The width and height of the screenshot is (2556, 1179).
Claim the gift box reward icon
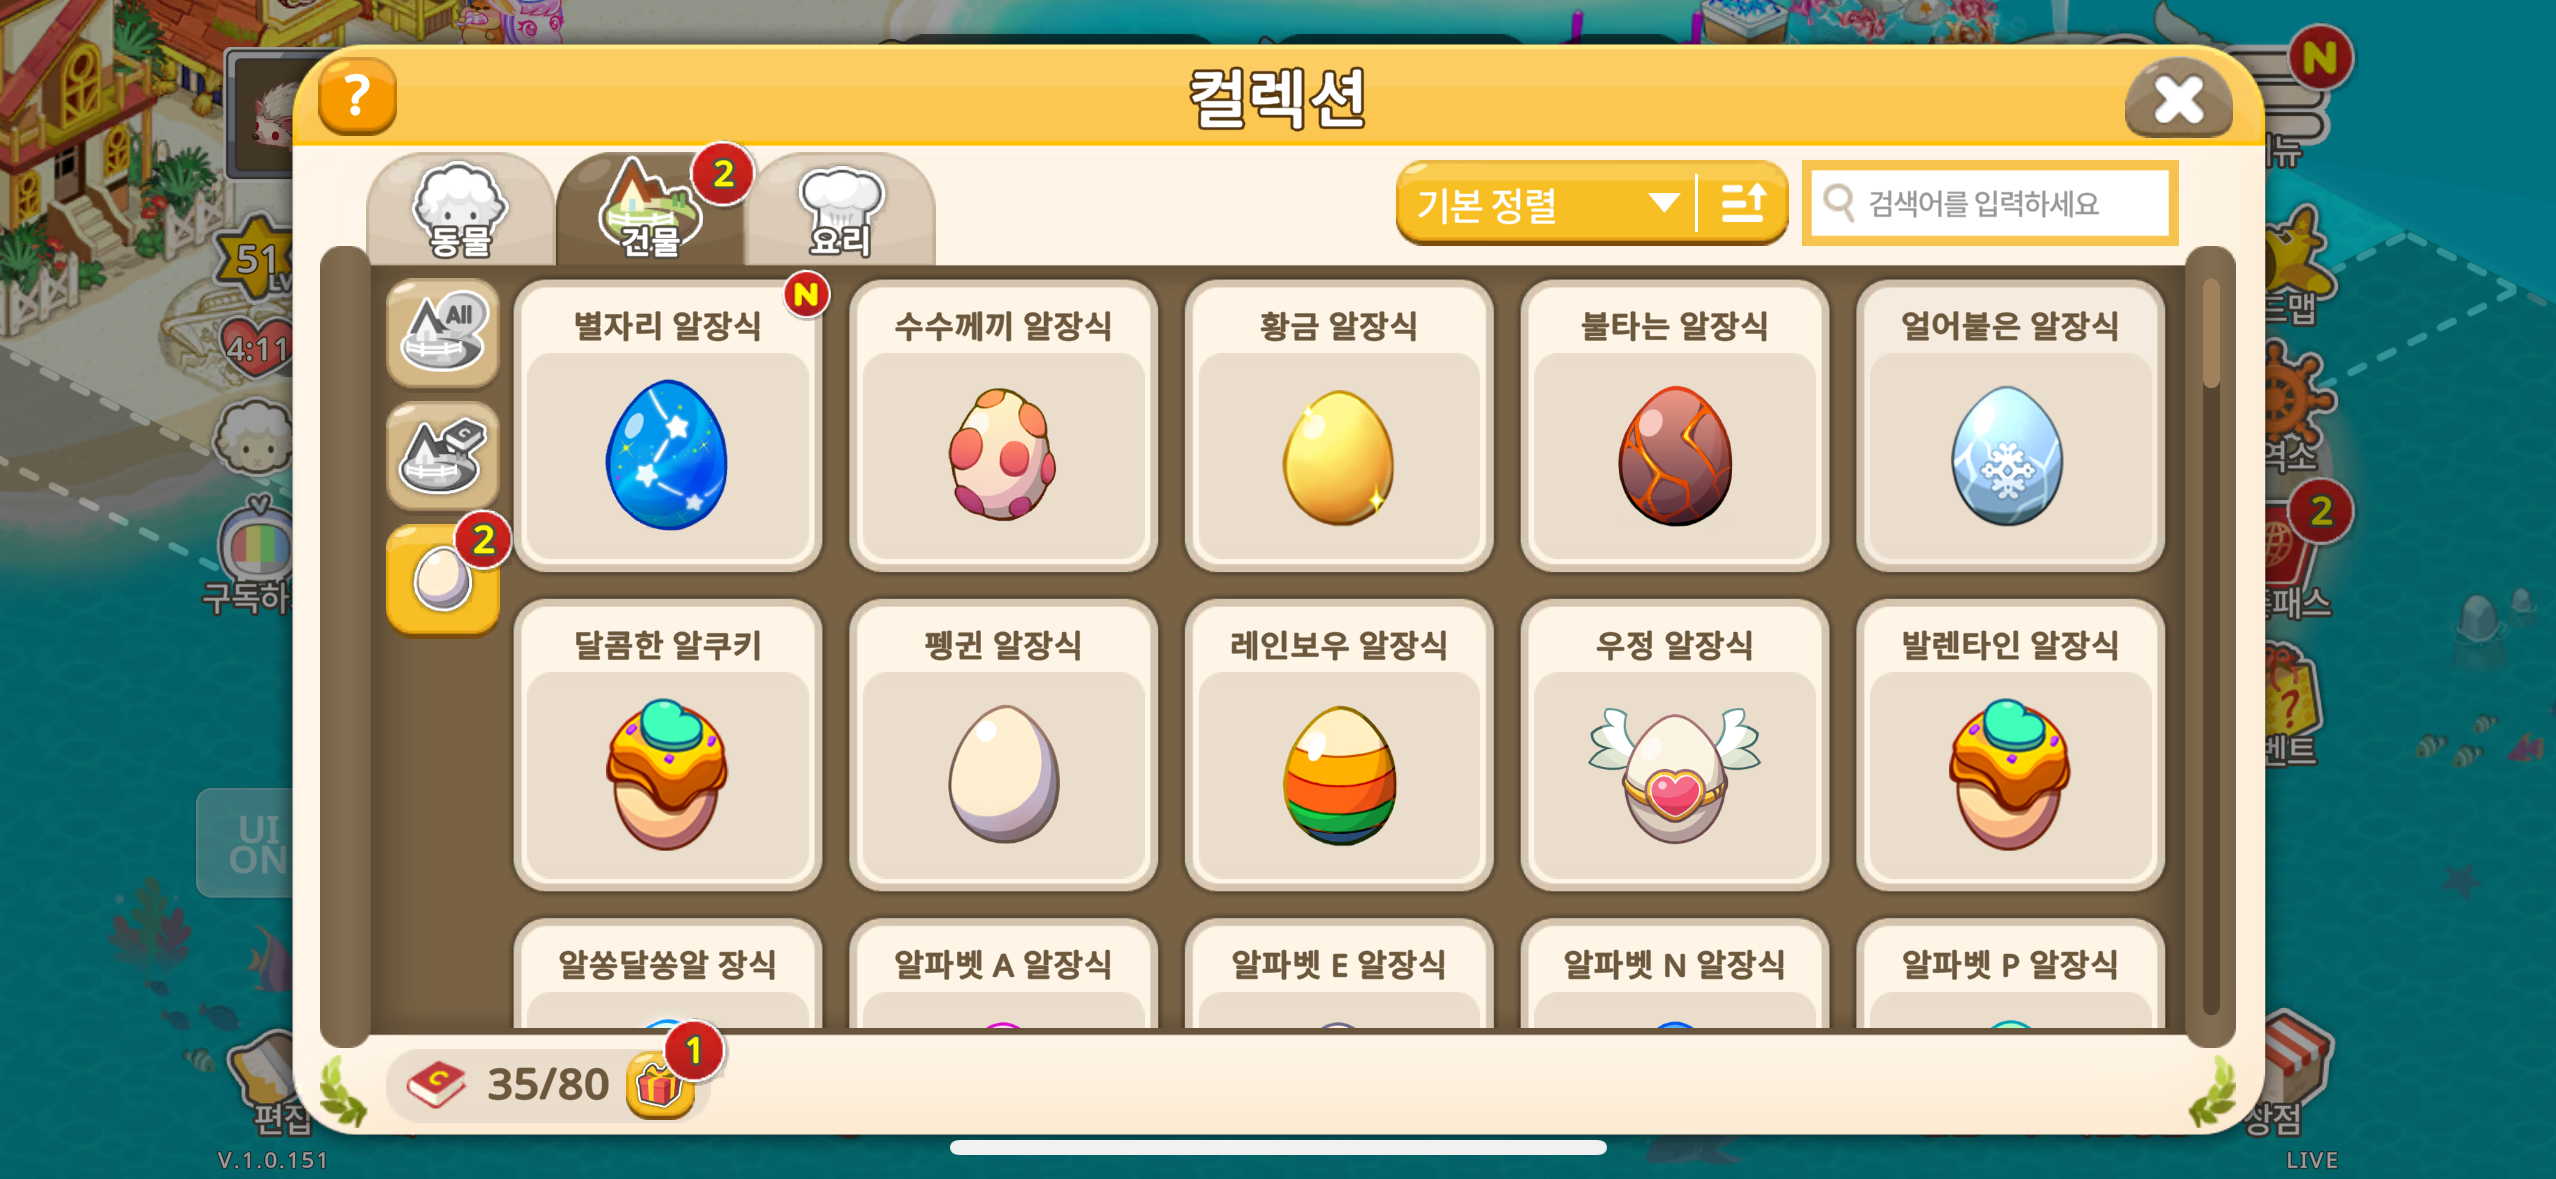tap(661, 1085)
